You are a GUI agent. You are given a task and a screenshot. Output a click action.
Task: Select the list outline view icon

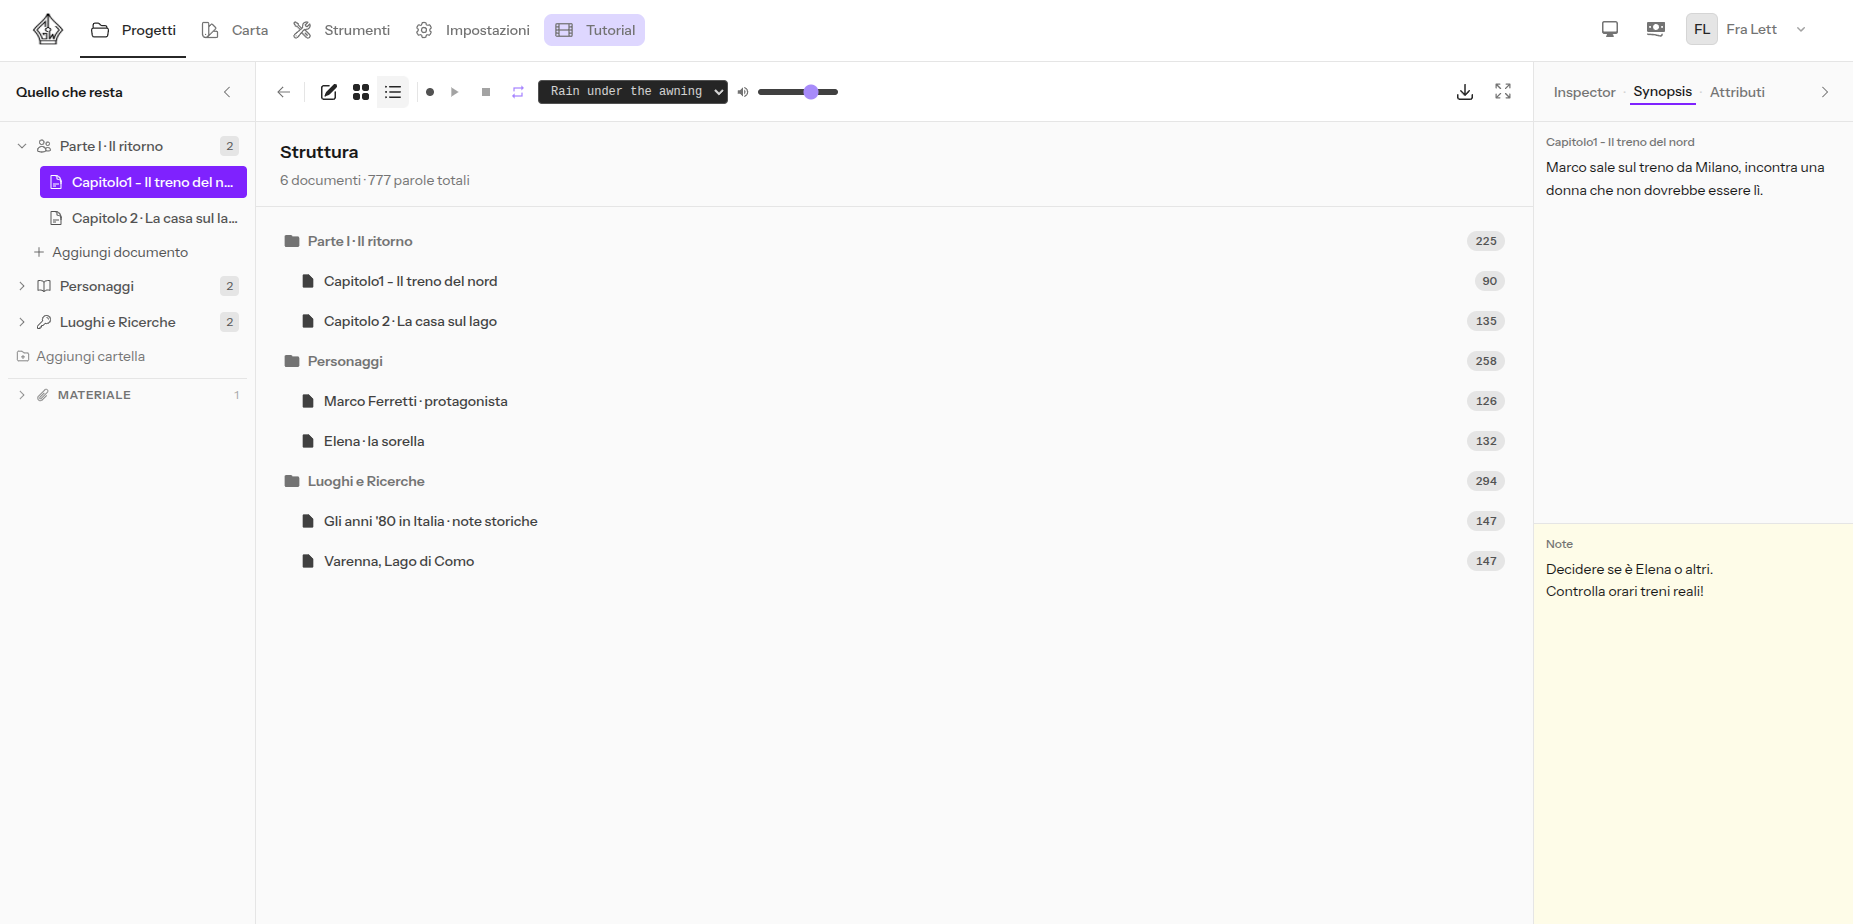393,92
